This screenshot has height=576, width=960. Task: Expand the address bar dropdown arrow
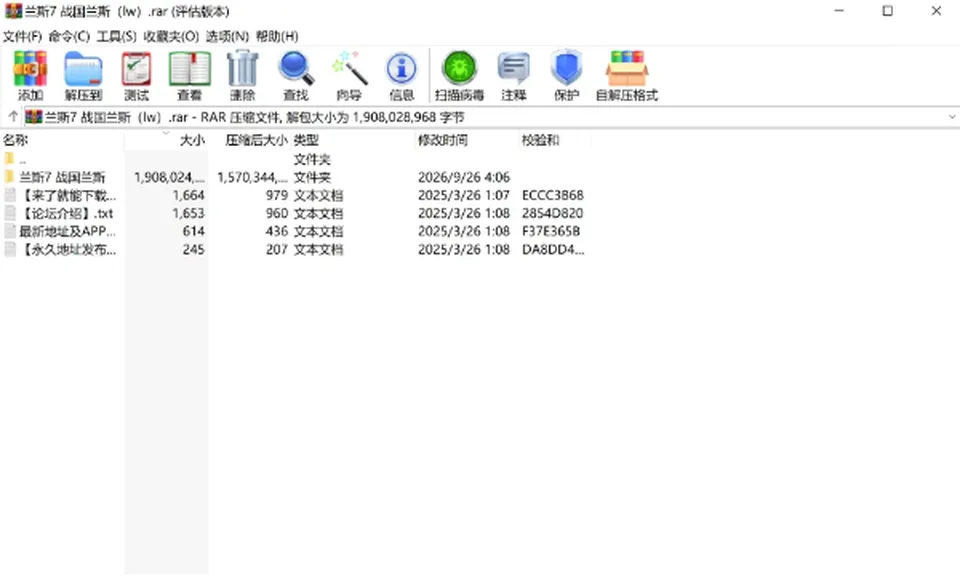[x=952, y=117]
